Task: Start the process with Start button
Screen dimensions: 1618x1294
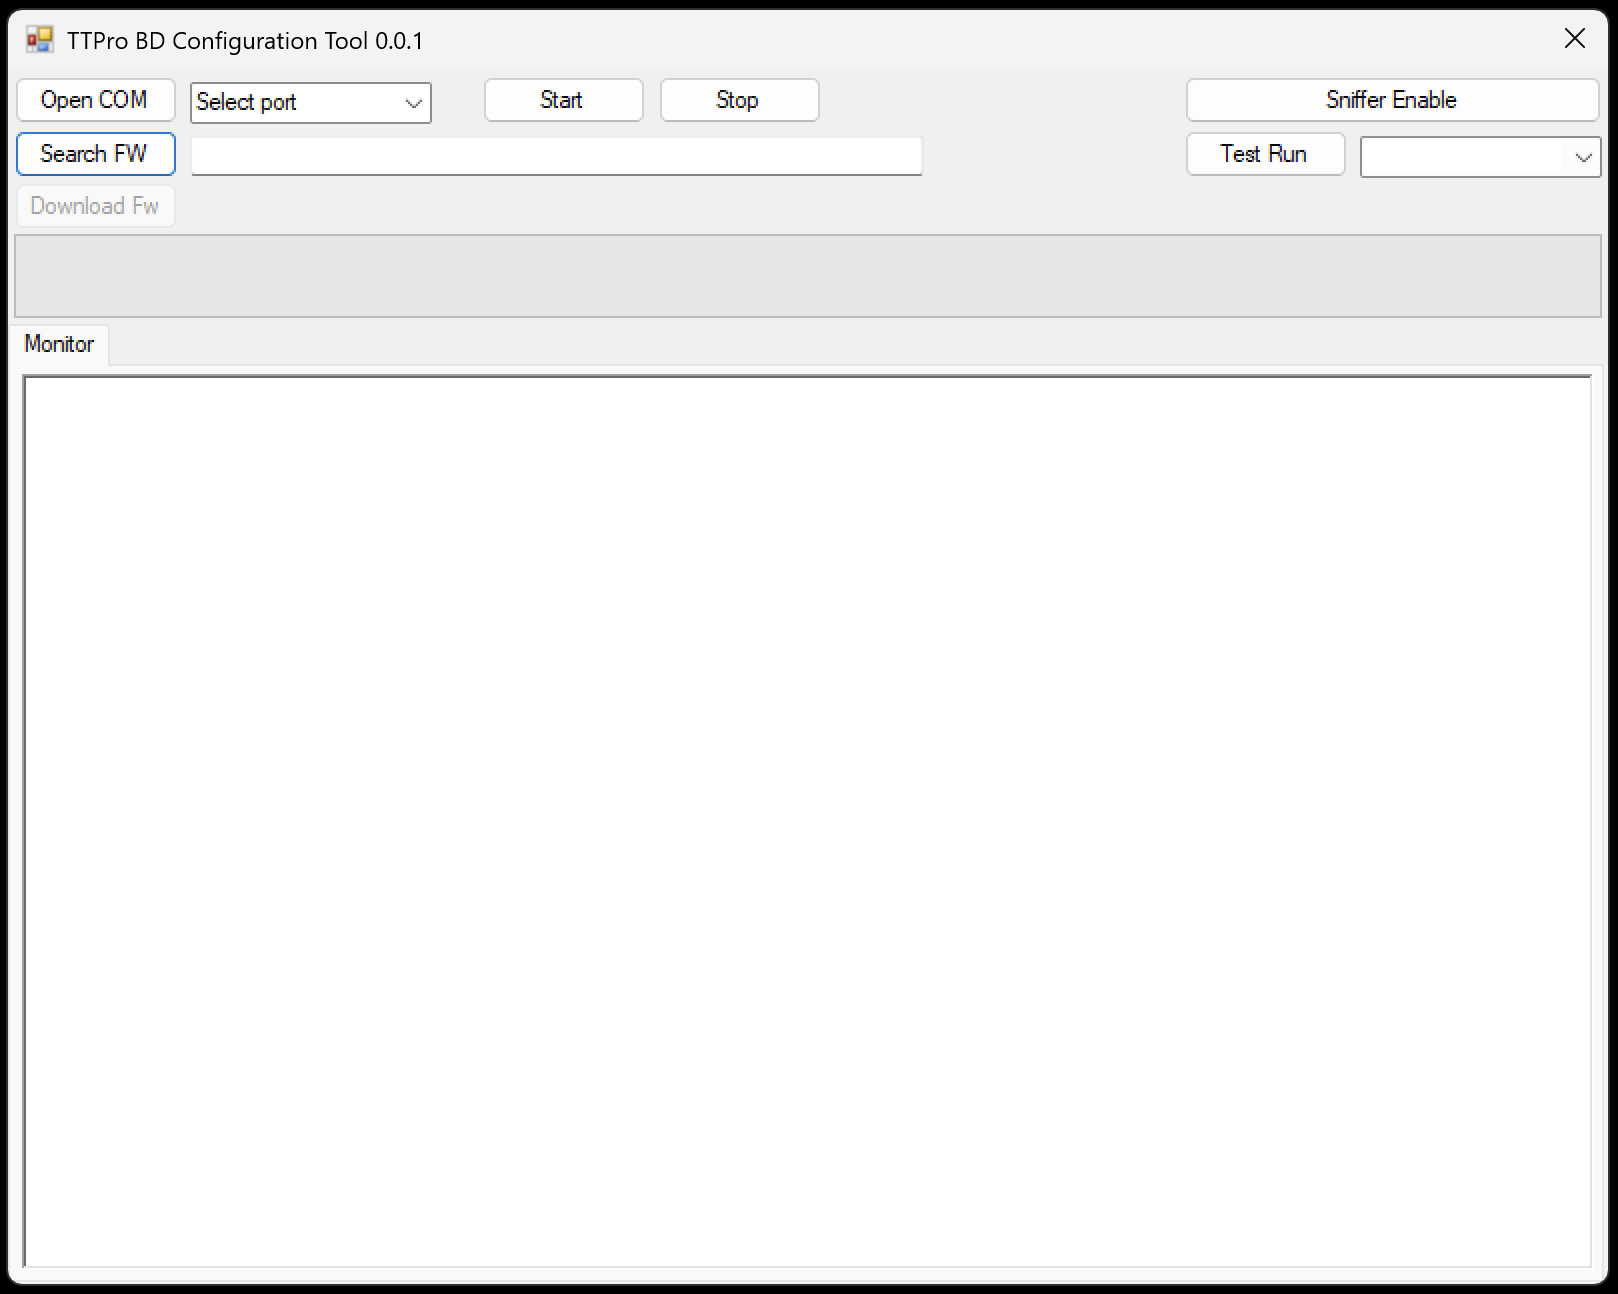Action: (563, 100)
